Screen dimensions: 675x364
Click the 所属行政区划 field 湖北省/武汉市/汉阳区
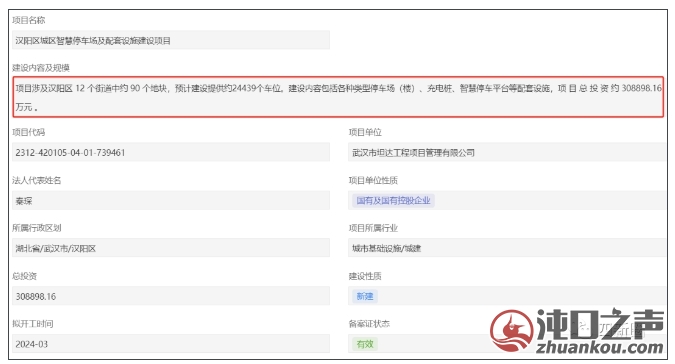171,248
